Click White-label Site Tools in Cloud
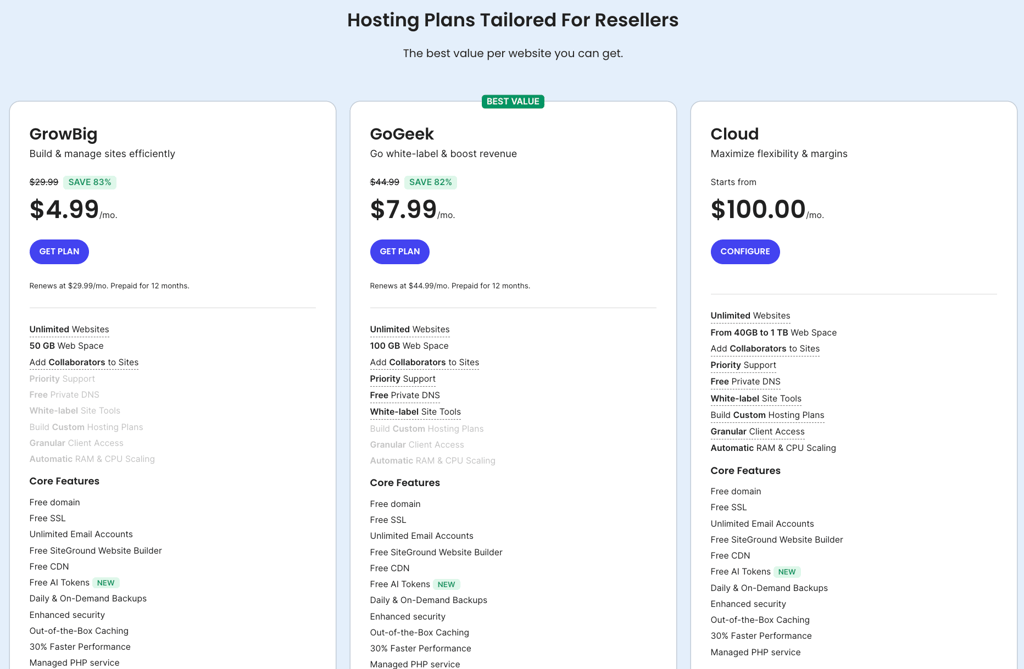 [x=756, y=399]
